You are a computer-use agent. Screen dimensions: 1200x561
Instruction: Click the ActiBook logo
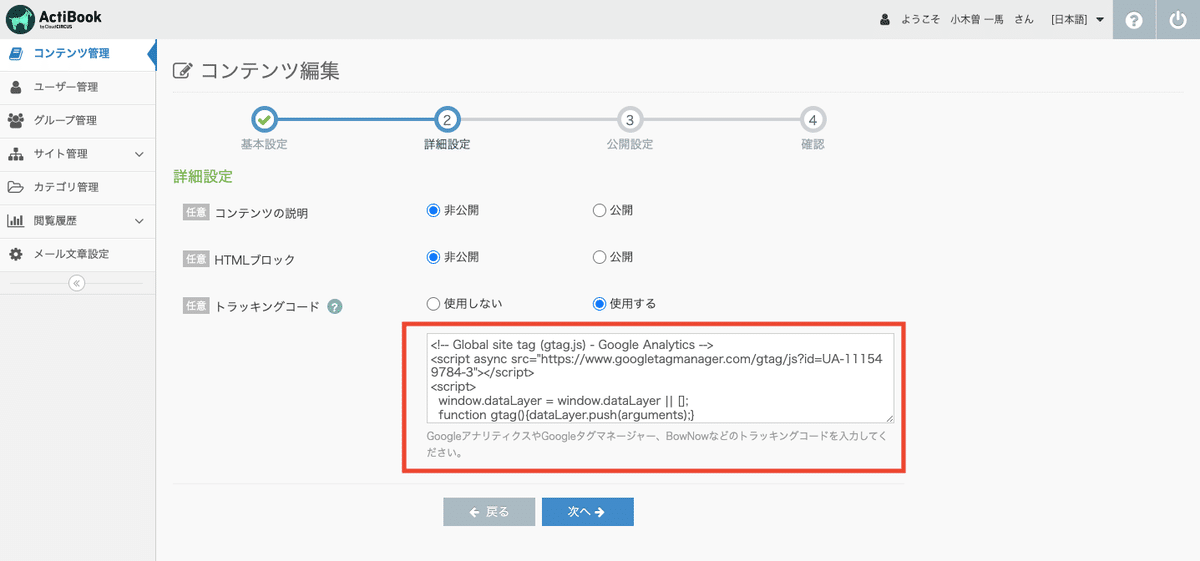(55, 19)
